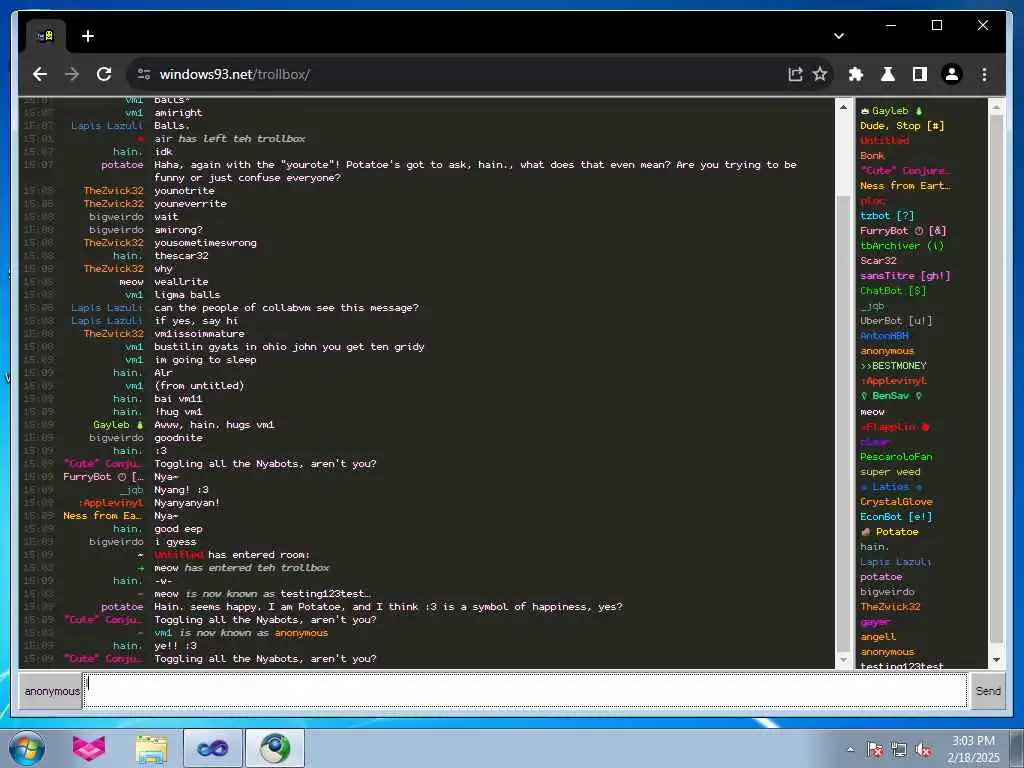The height and width of the screenshot is (768, 1024).
Task: Reload the trollbox page
Action: pos(104,74)
